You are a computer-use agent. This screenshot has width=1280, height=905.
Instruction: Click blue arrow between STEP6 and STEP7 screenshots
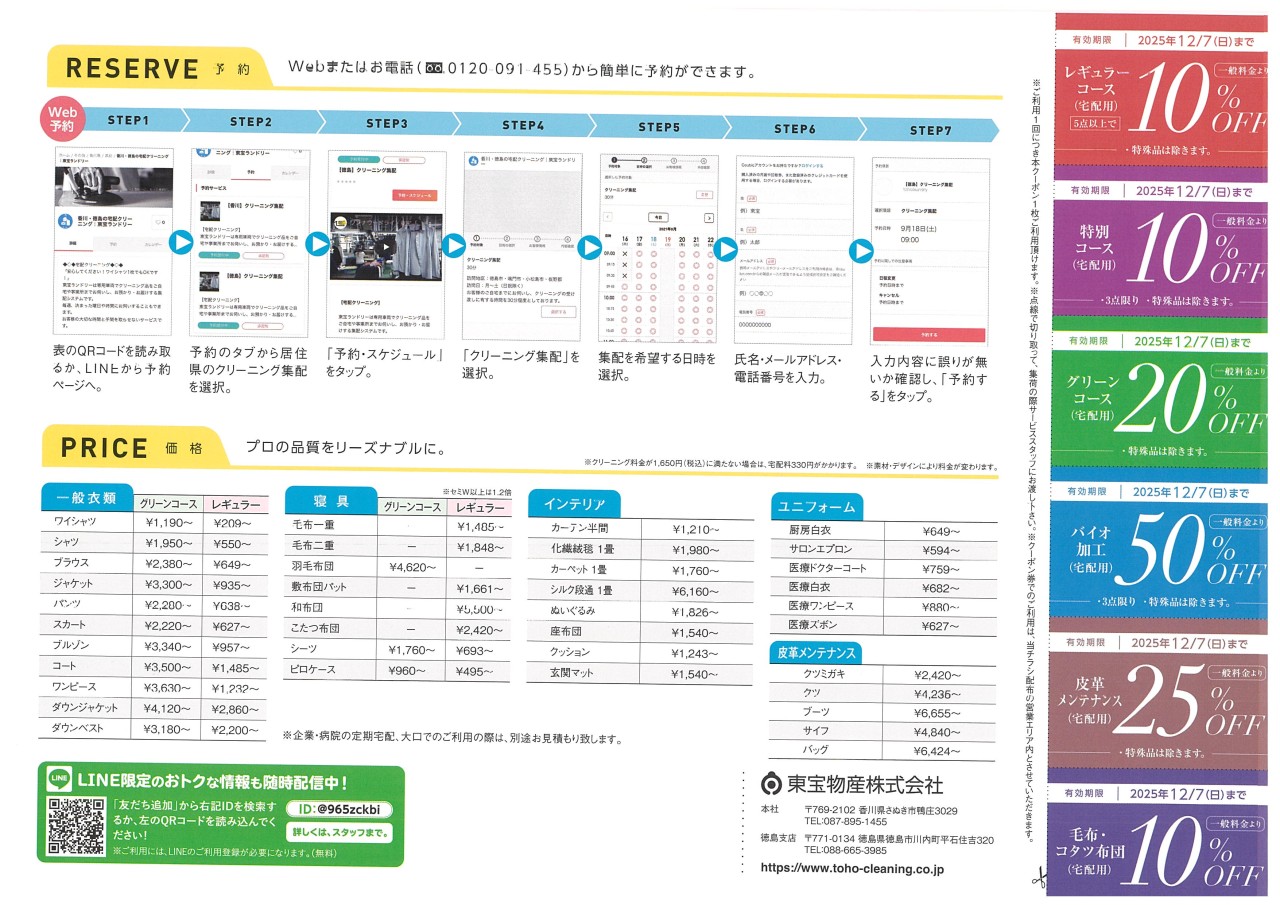861,250
